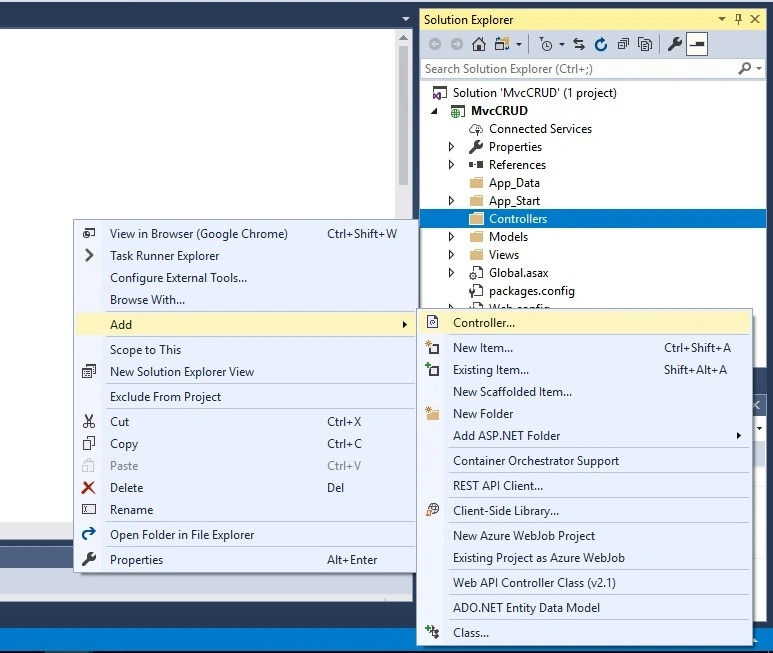The image size is (773, 653).
Task: Click the Collapse All icon in toolbar
Action: tap(623, 44)
